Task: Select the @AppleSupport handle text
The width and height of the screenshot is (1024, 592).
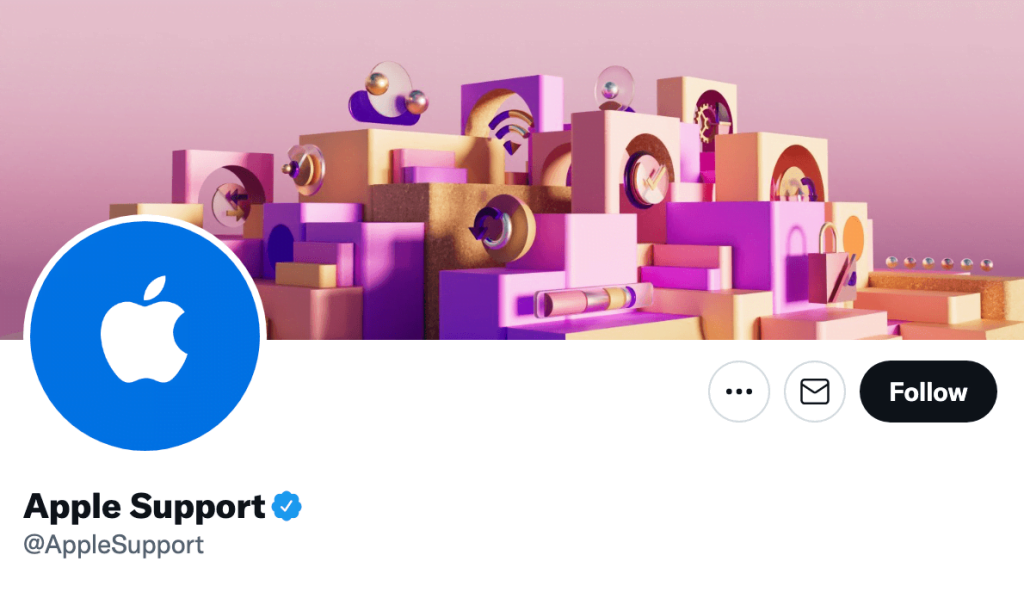Action: tap(114, 544)
